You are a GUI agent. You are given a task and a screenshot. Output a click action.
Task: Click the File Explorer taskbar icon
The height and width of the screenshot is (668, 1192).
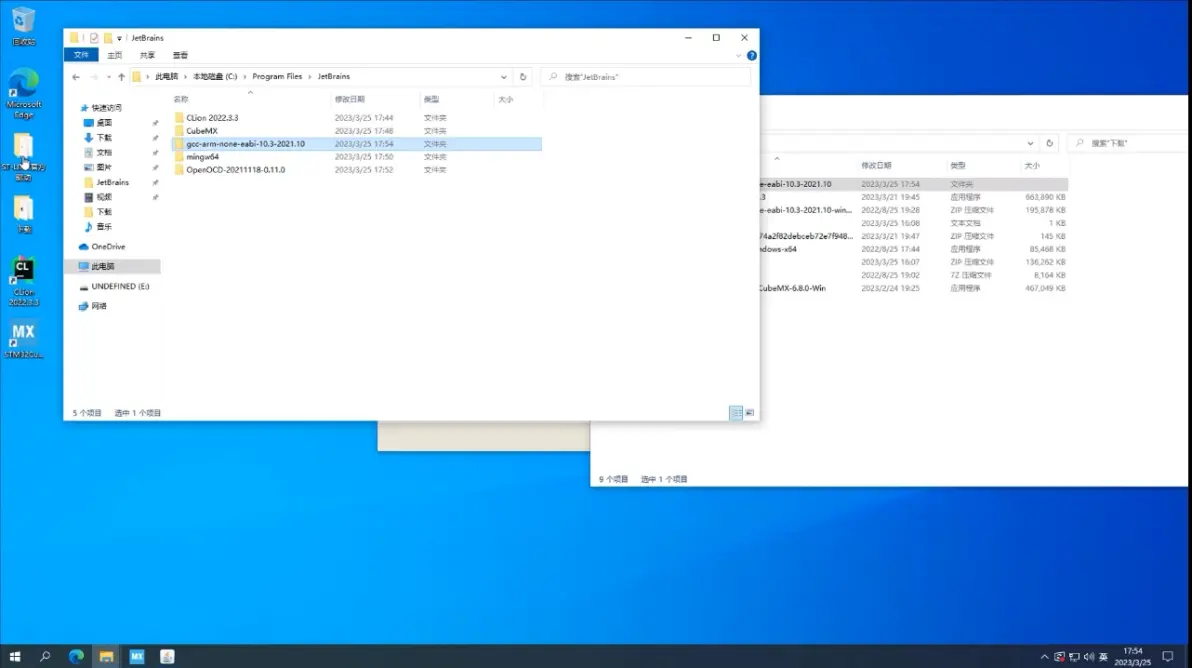pos(106,656)
